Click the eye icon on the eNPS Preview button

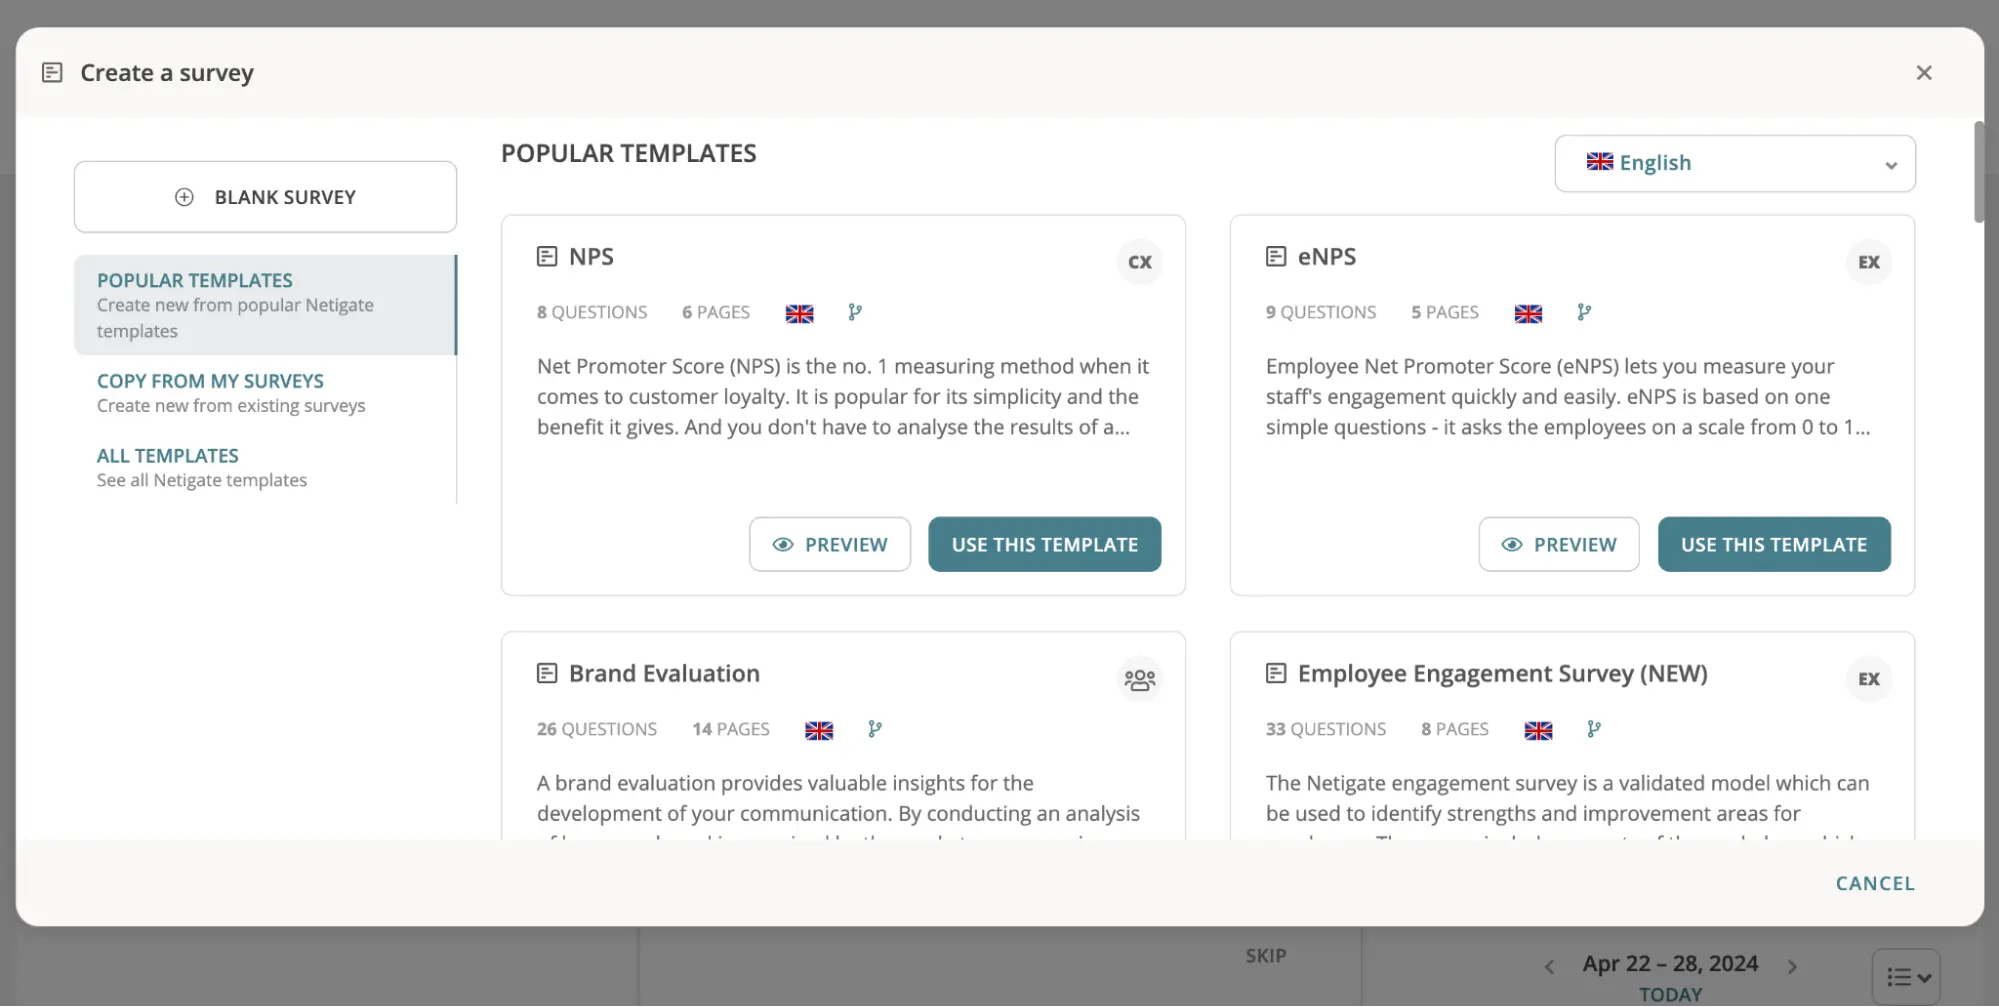pos(1511,544)
